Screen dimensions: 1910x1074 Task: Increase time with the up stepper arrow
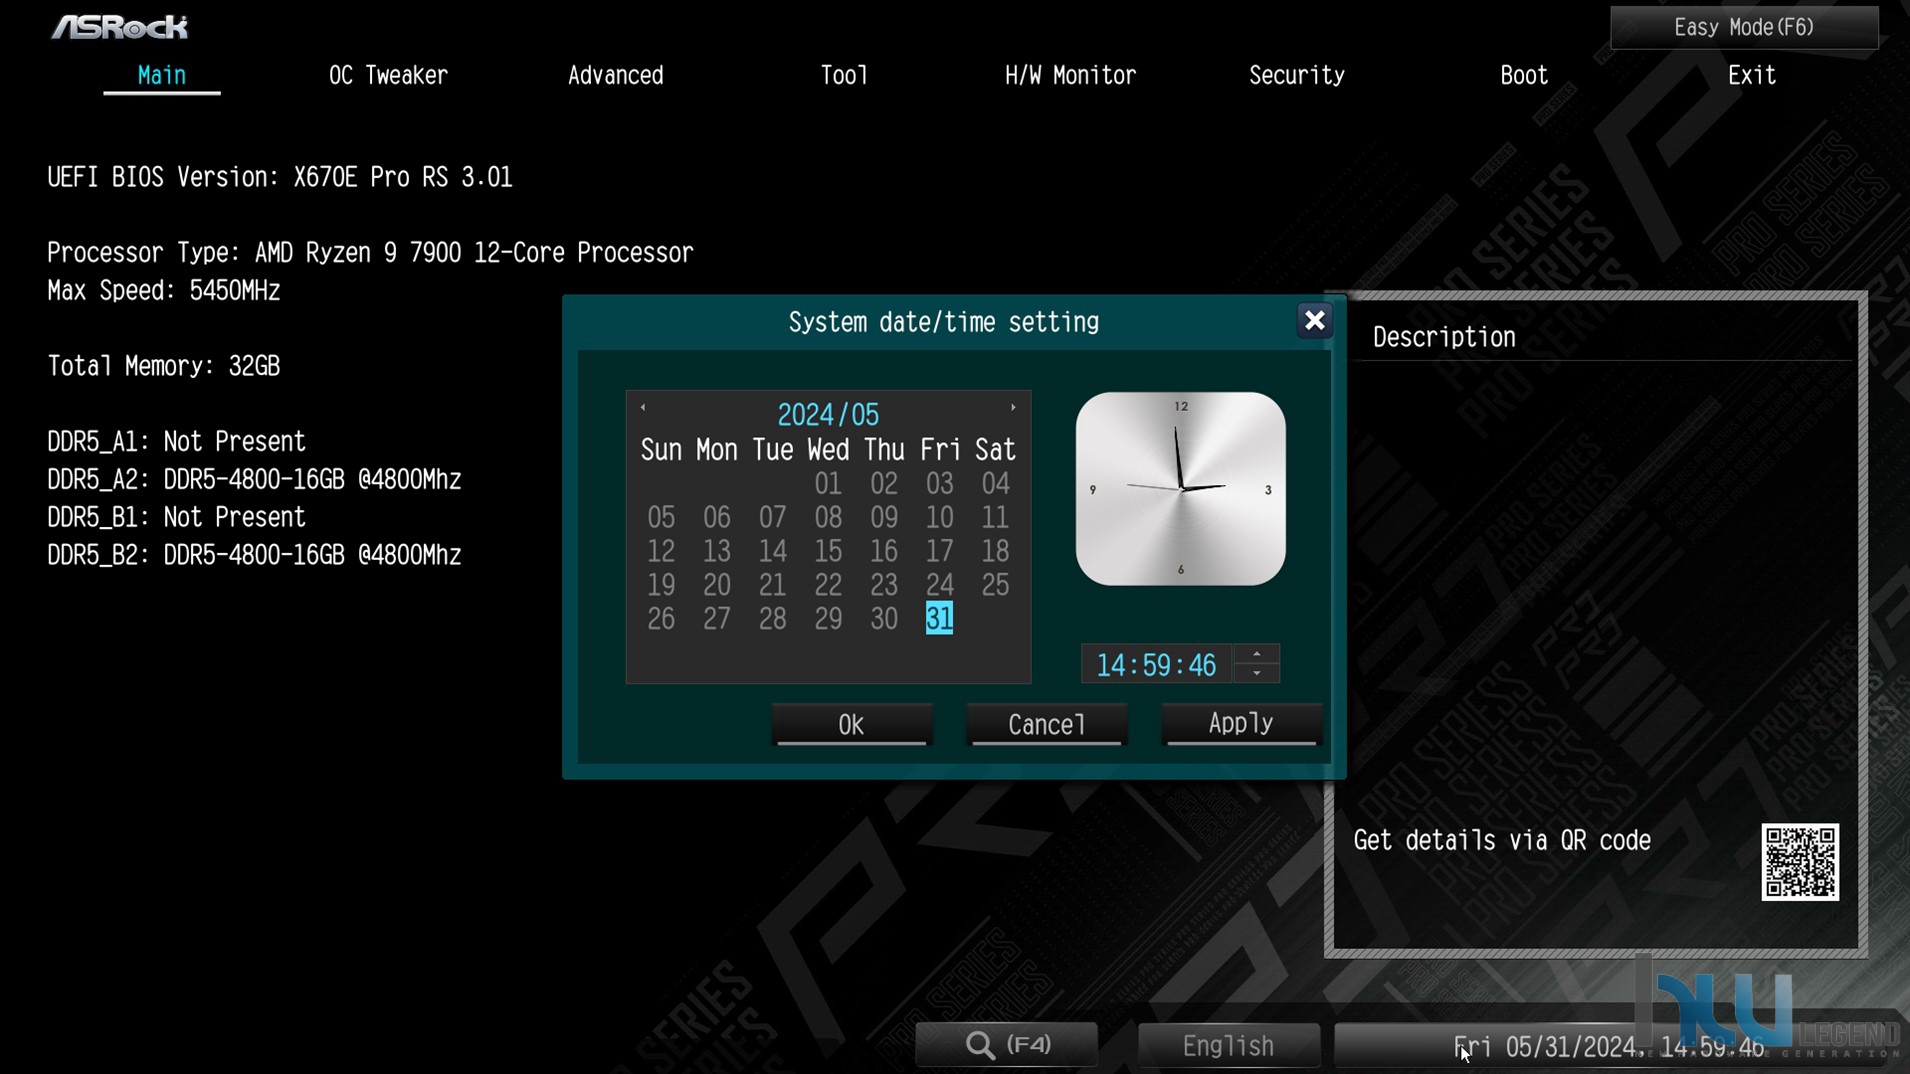(x=1257, y=655)
